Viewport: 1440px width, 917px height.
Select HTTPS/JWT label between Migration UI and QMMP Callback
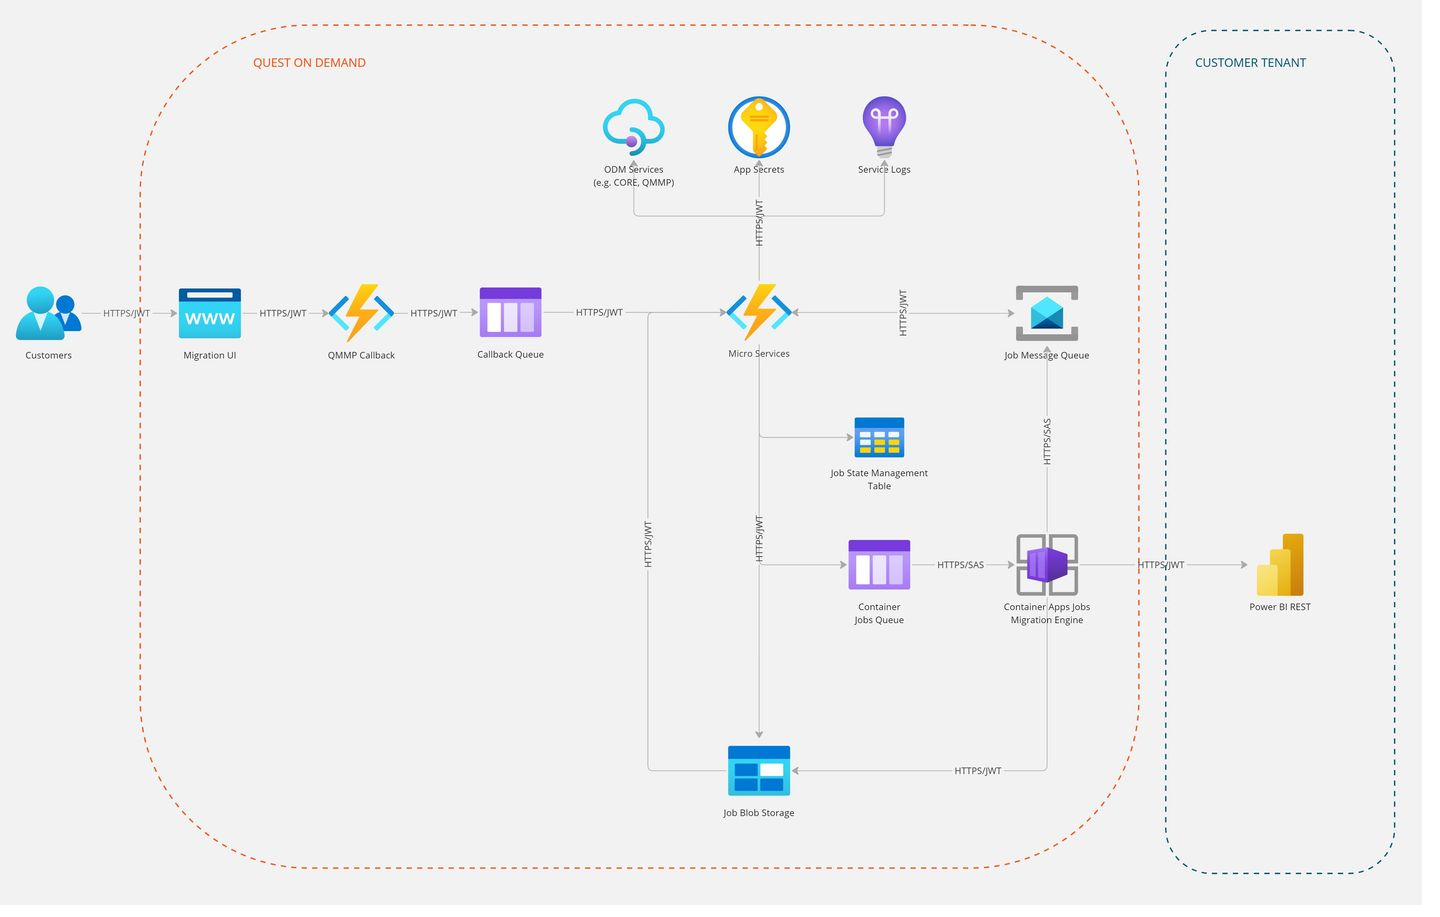coord(283,313)
